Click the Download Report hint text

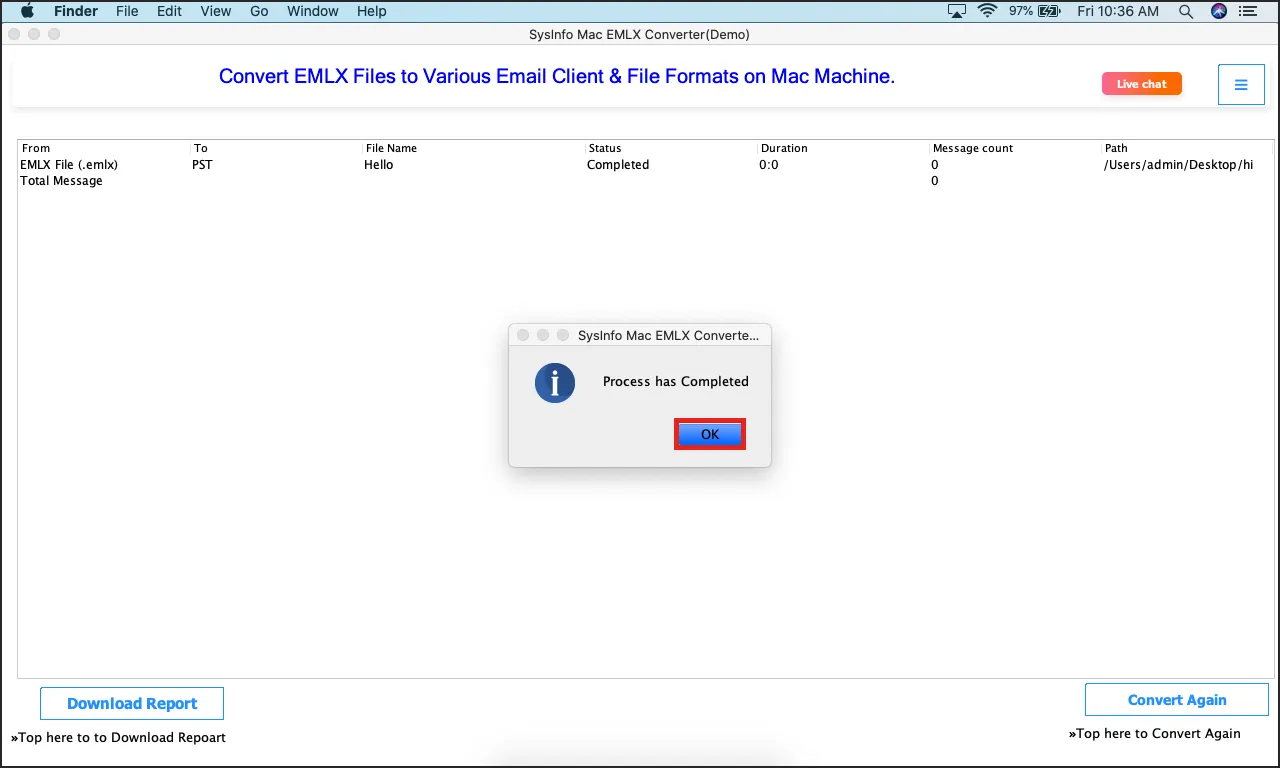pos(118,738)
